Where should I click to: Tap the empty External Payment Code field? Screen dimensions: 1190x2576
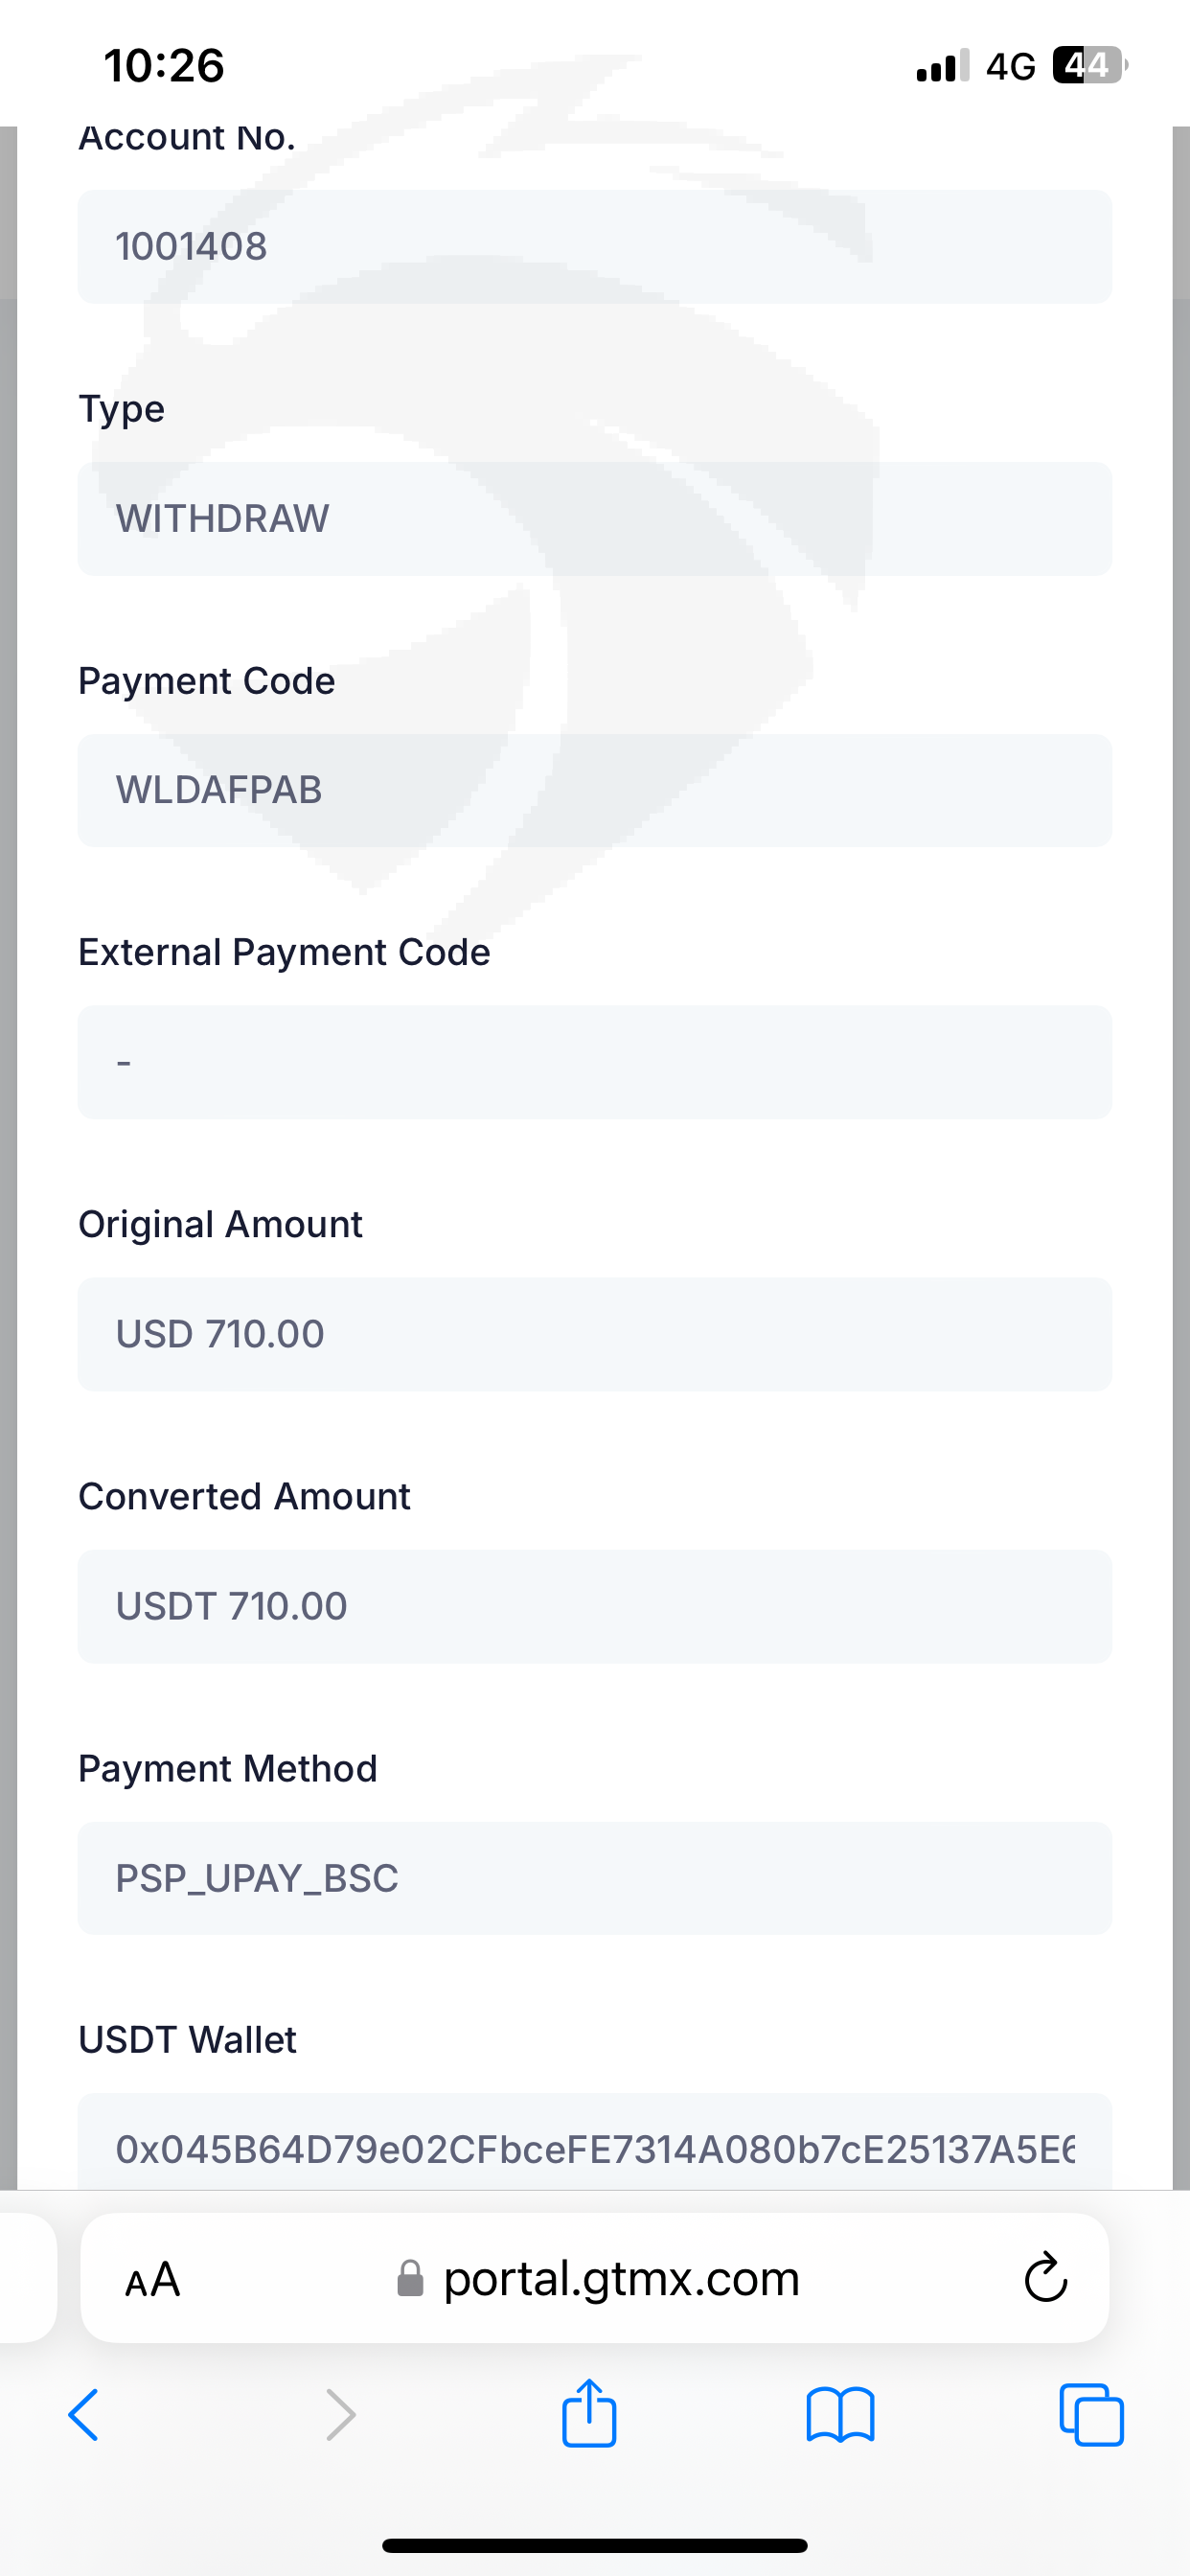point(595,1062)
